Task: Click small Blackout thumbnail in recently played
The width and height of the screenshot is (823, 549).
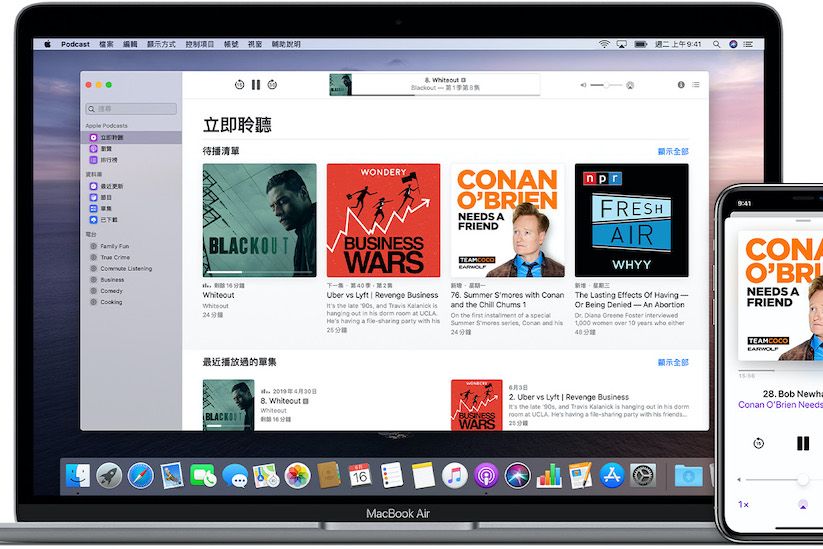Action: pos(228,405)
